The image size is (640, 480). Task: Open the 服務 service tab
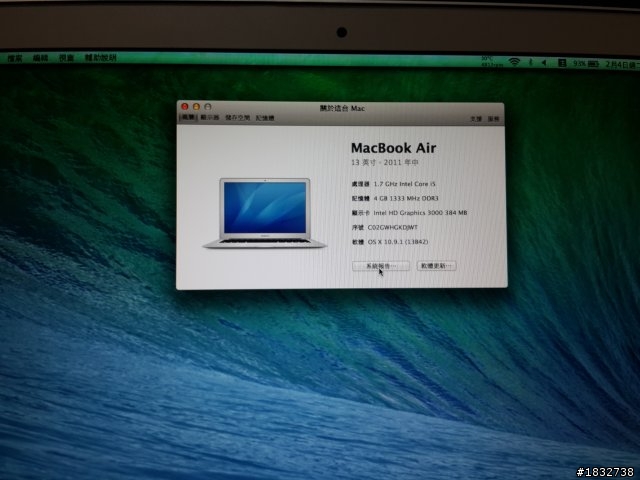click(493, 119)
